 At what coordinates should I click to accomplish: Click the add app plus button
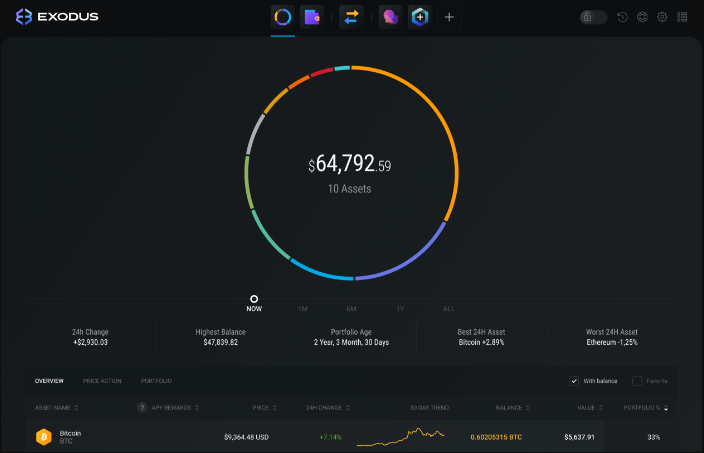click(449, 17)
